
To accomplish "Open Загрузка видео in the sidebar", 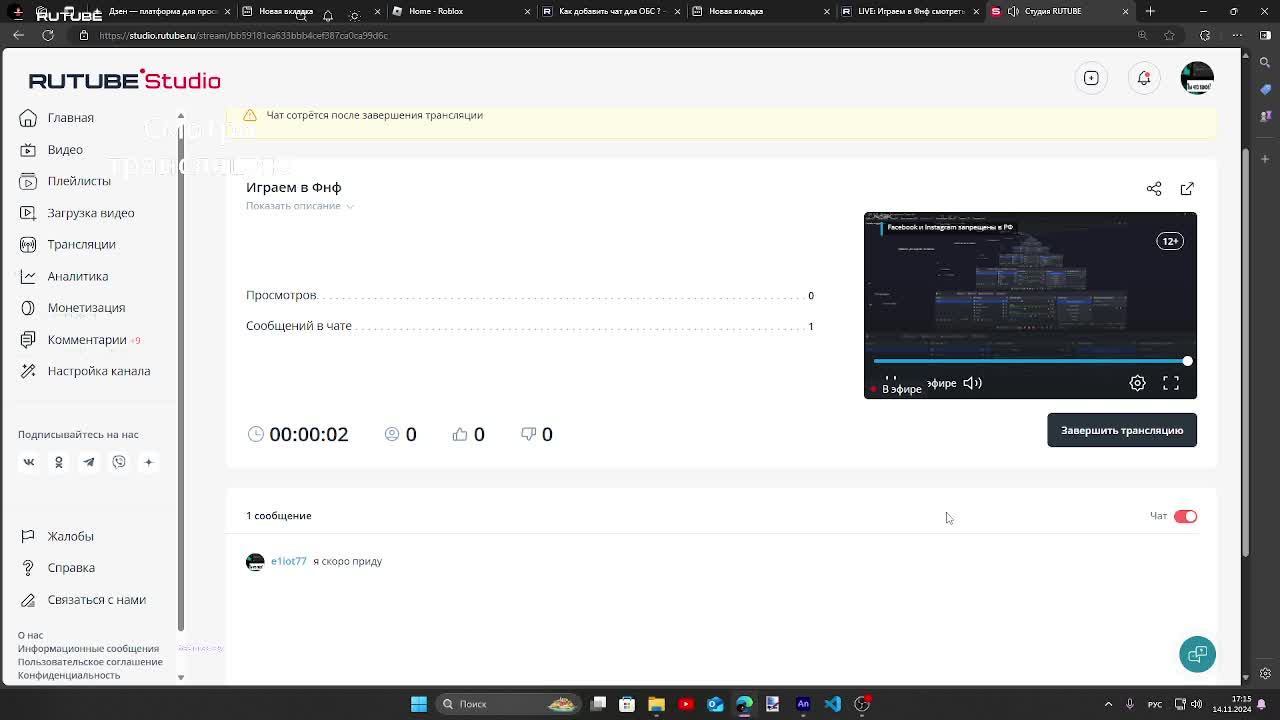I will tap(90, 213).
